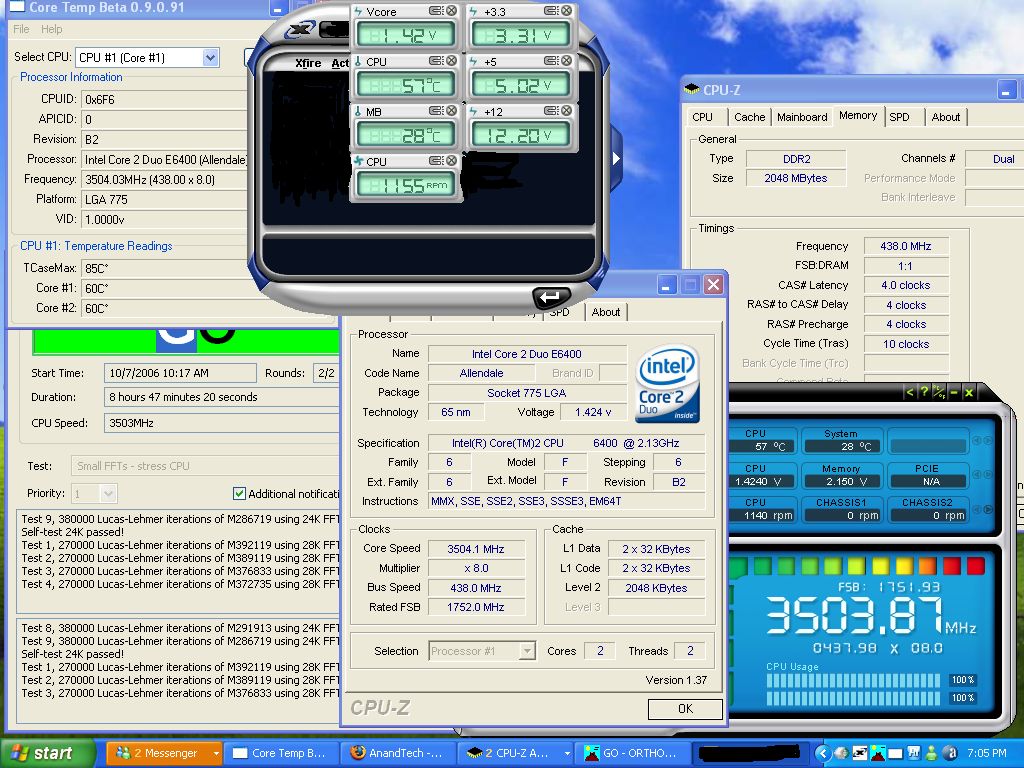The width and height of the screenshot is (1024, 768).
Task: Click the Xfire return arrow button
Action: [551, 297]
